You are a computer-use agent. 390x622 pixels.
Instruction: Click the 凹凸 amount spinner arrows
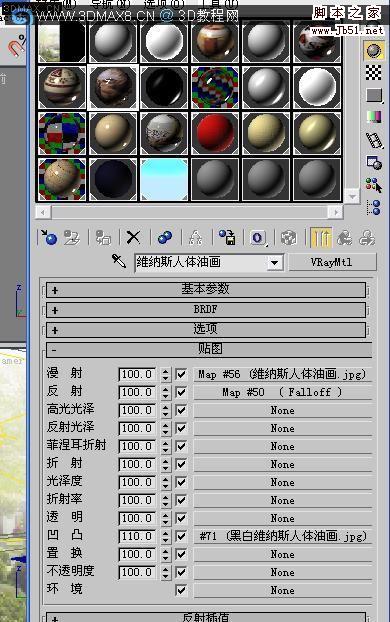[165, 536]
